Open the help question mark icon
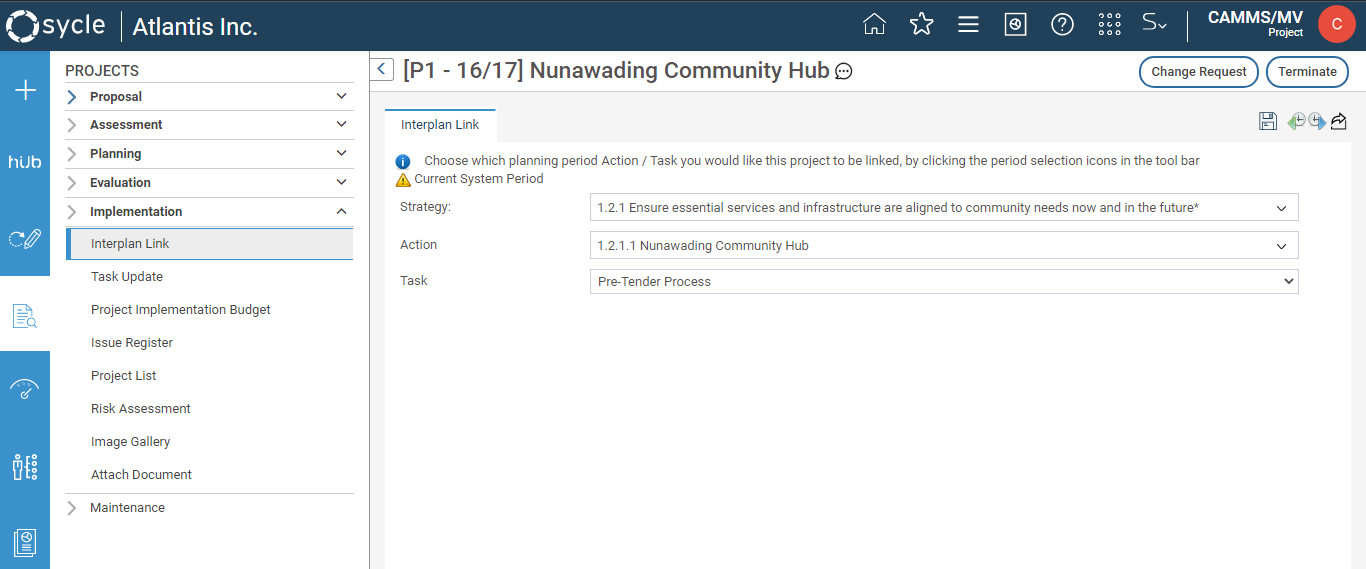The width and height of the screenshot is (1366, 569). pos(1062,25)
